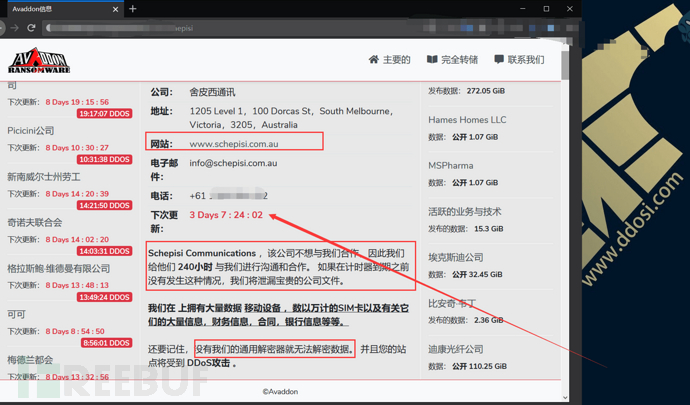Open 埃克斯迪公司 in right list
The image size is (690, 405).
coord(455,258)
